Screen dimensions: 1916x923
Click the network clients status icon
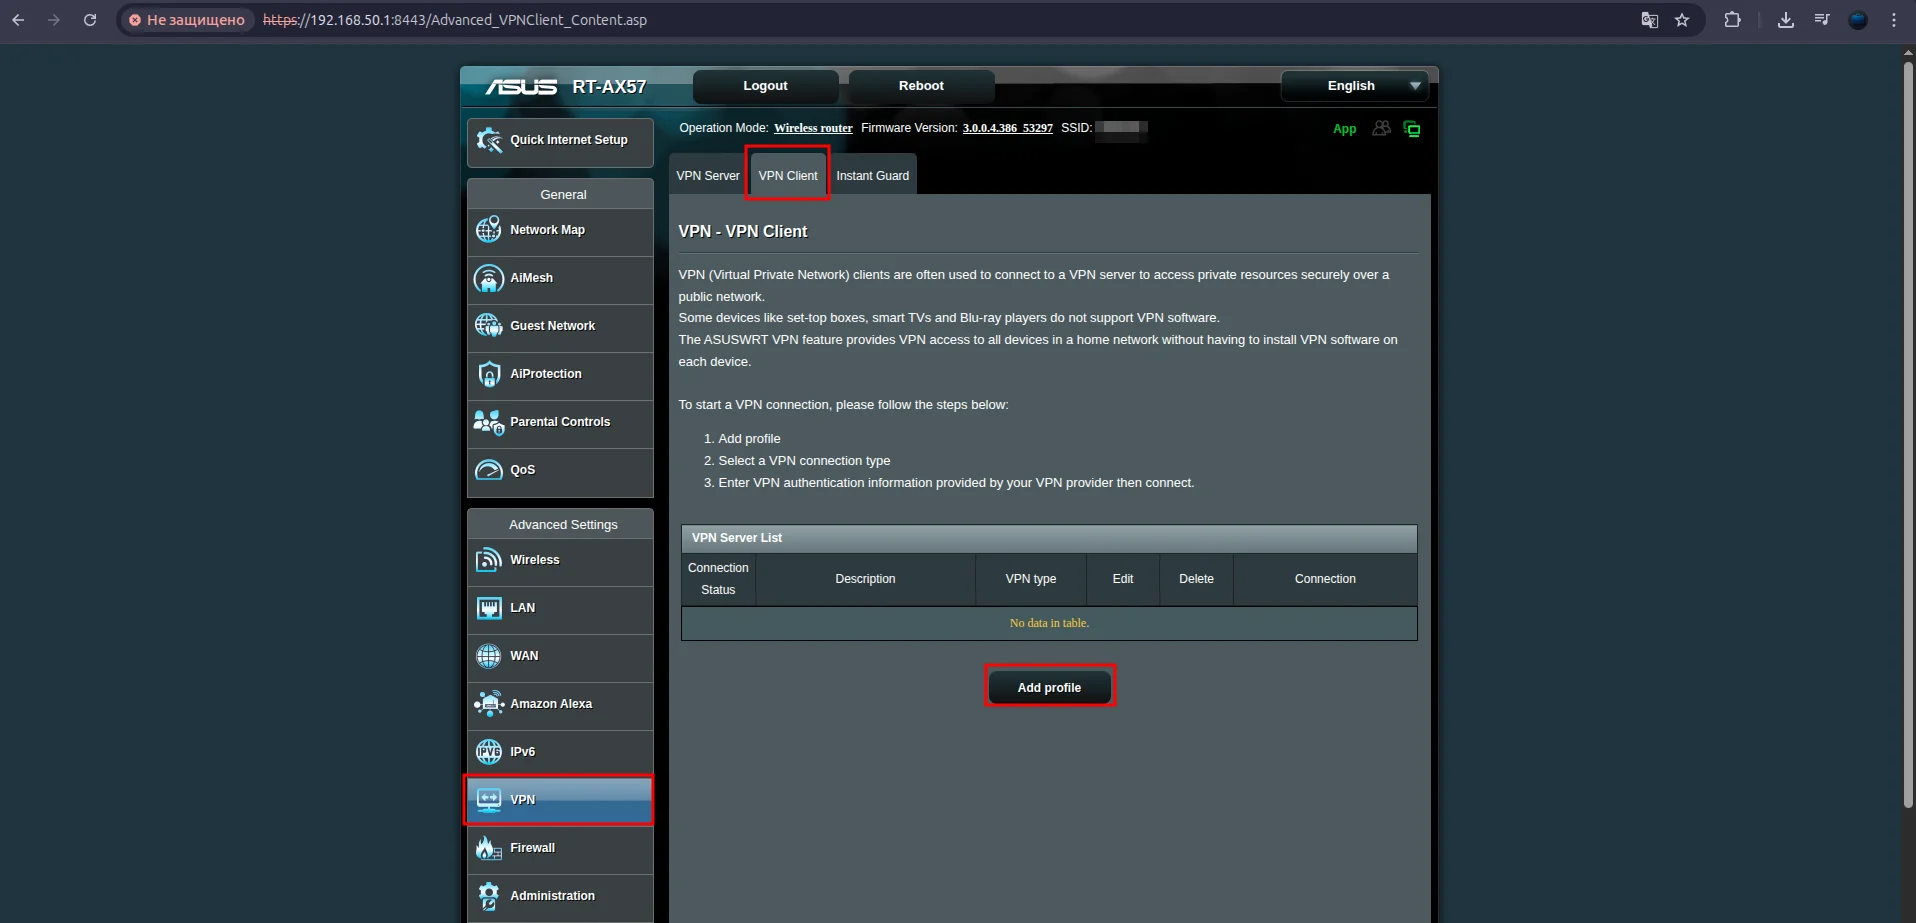(1381, 129)
